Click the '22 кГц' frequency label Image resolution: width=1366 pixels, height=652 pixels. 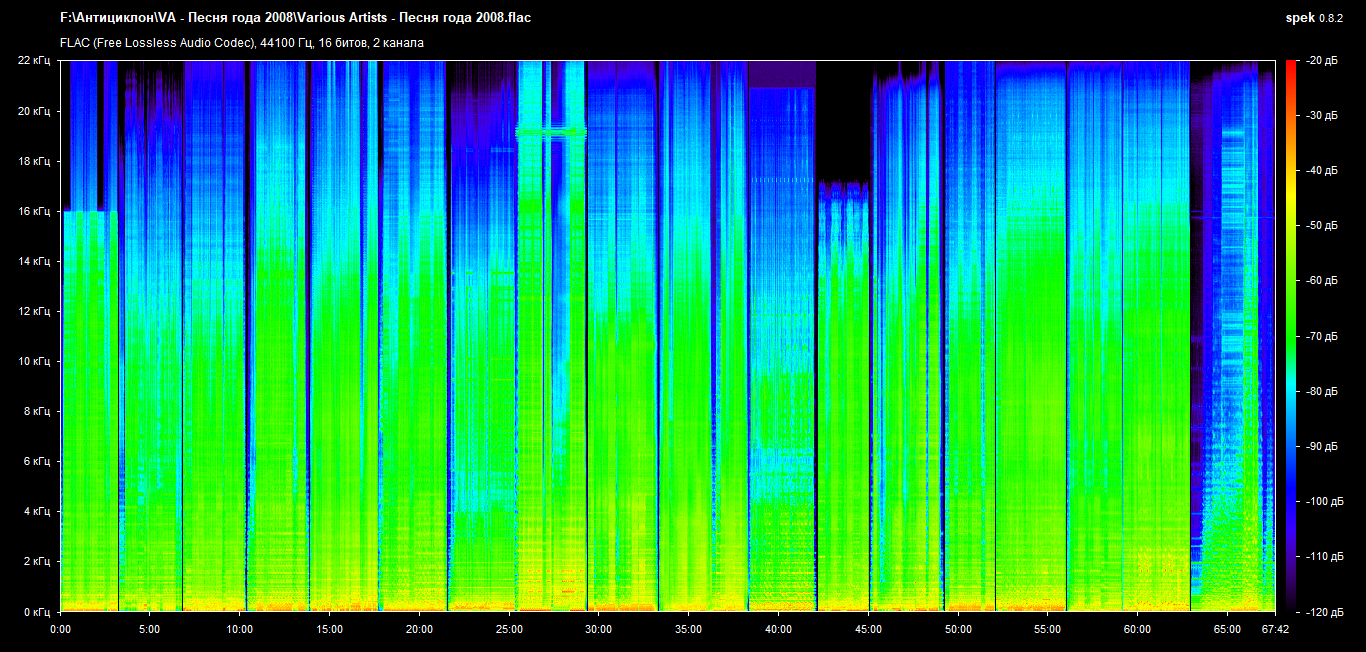point(34,61)
